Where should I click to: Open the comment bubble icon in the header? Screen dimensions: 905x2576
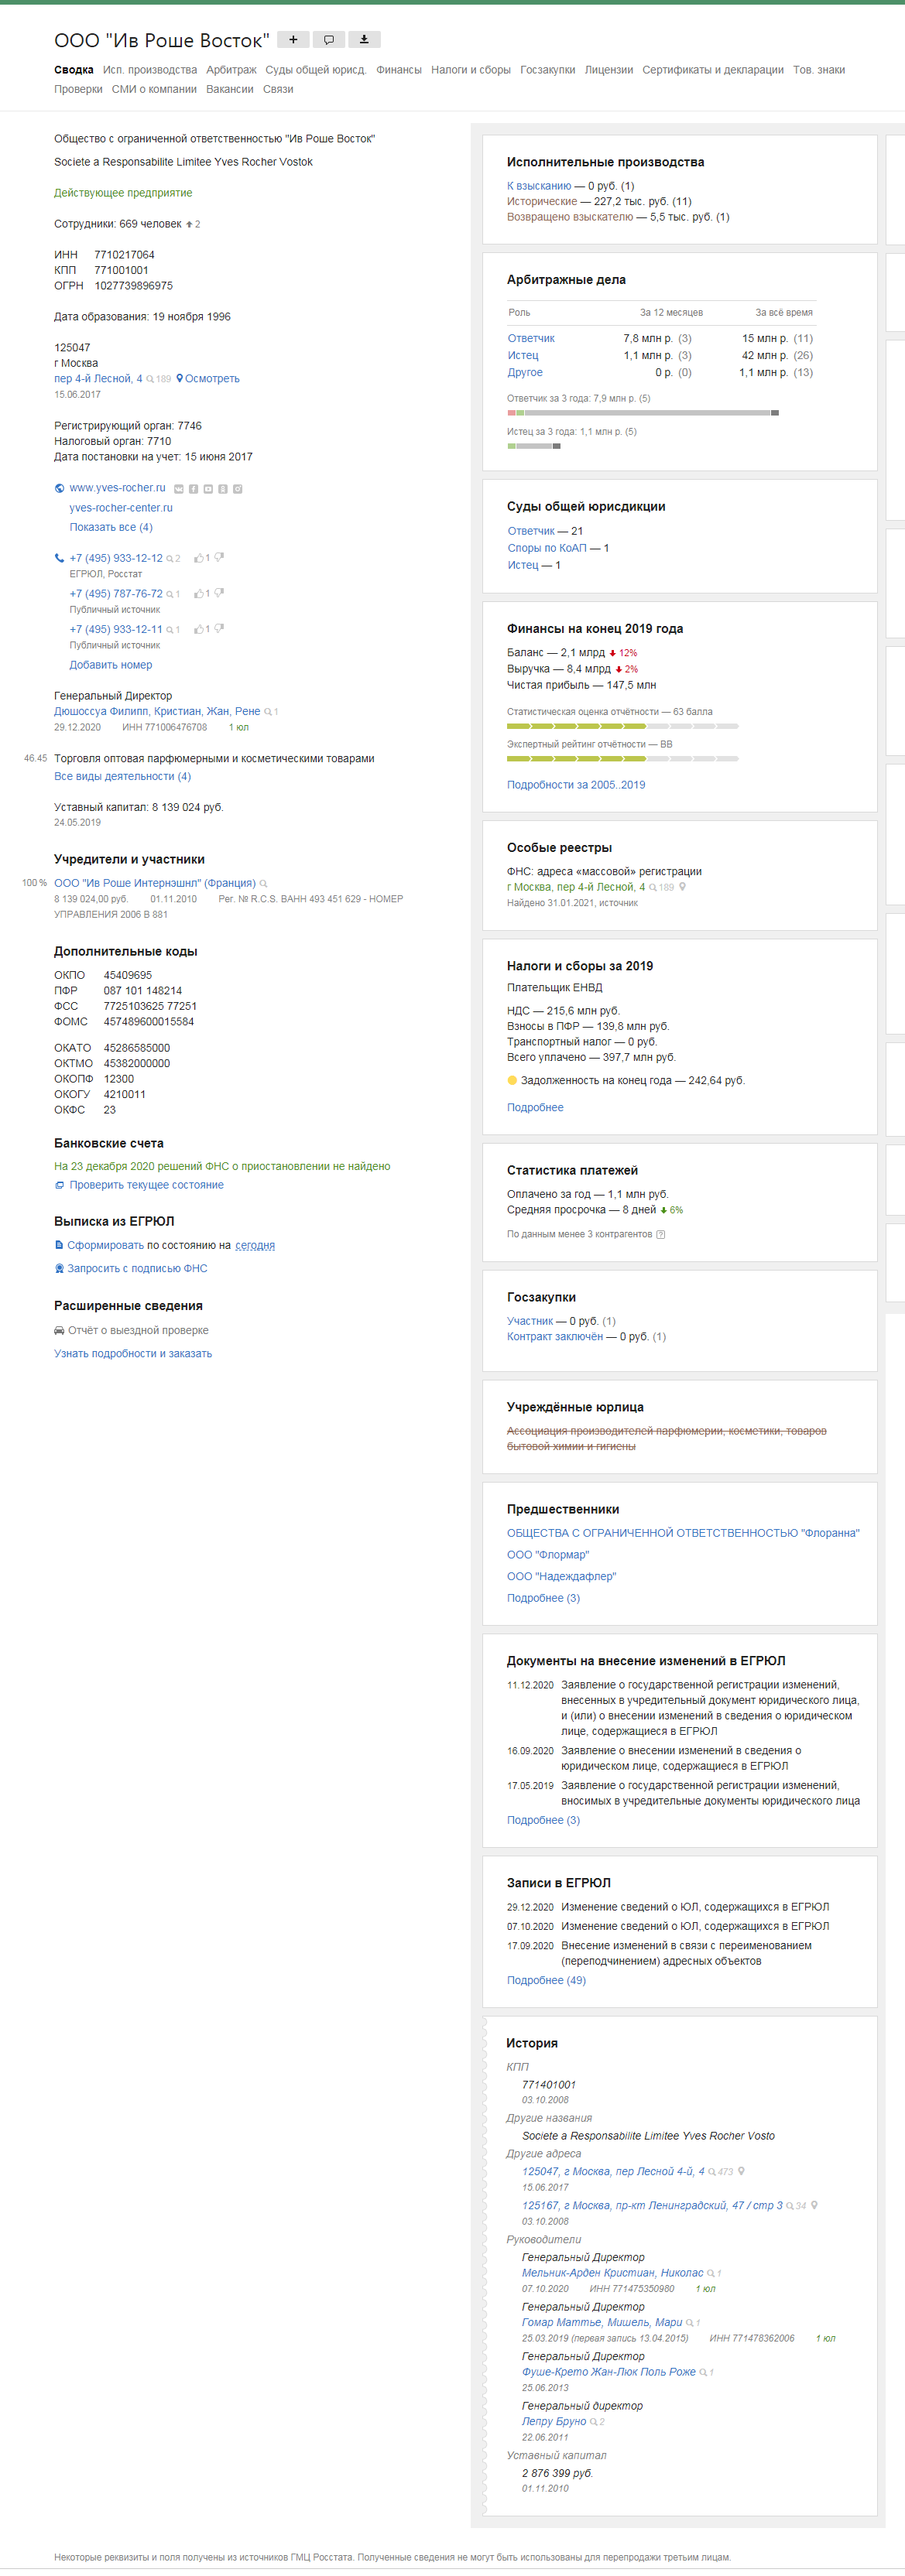[x=329, y=40]
